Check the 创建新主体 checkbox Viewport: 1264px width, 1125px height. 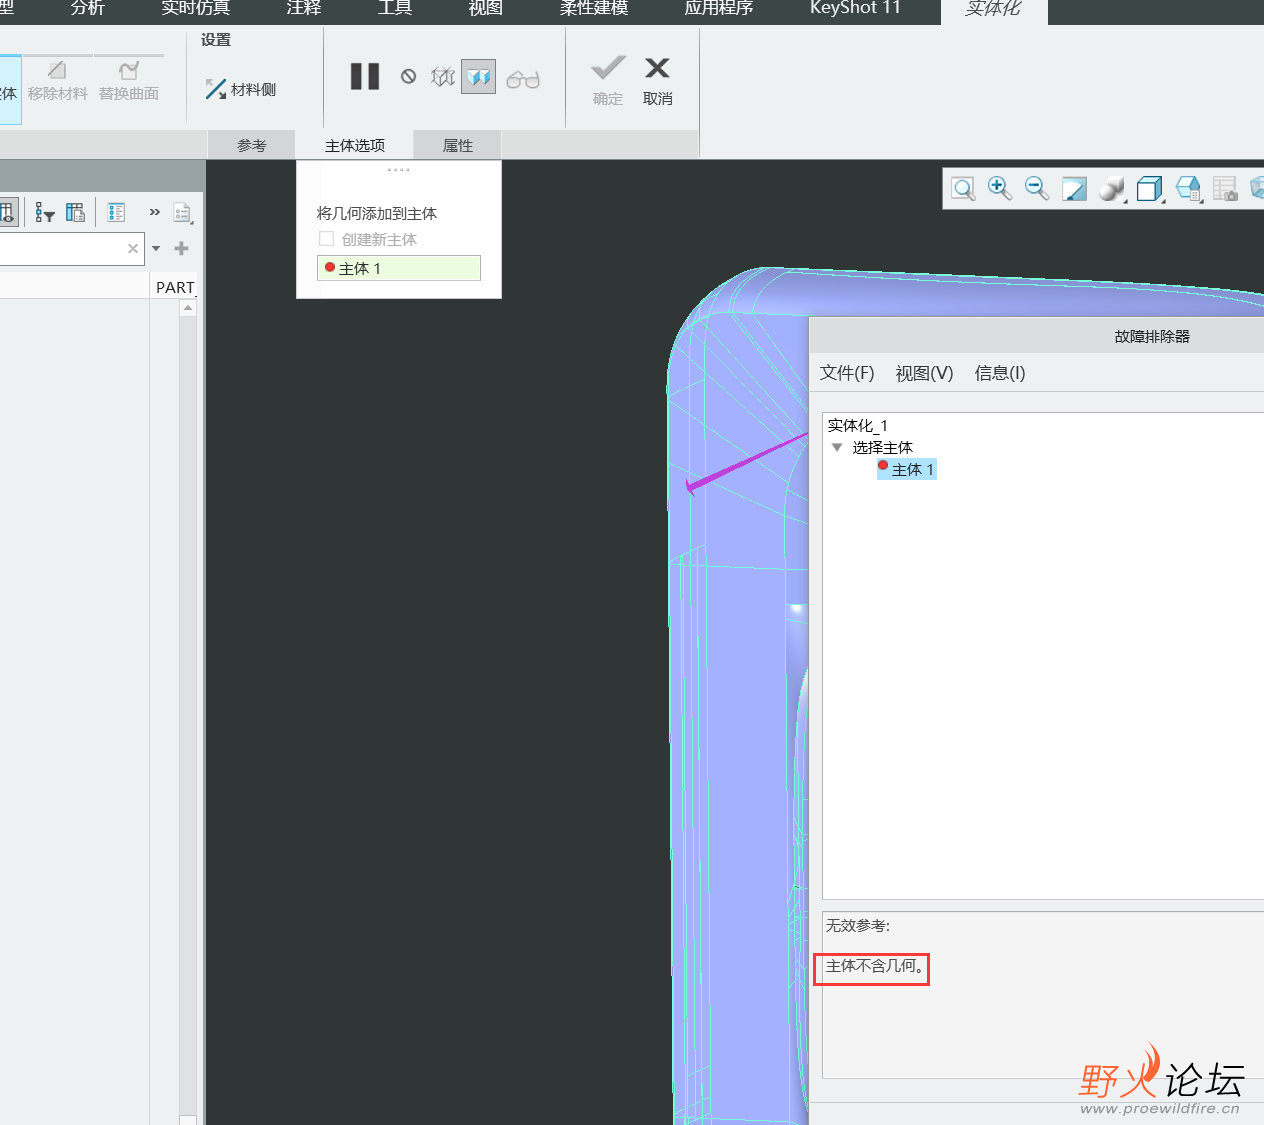(x=326, y=239)
